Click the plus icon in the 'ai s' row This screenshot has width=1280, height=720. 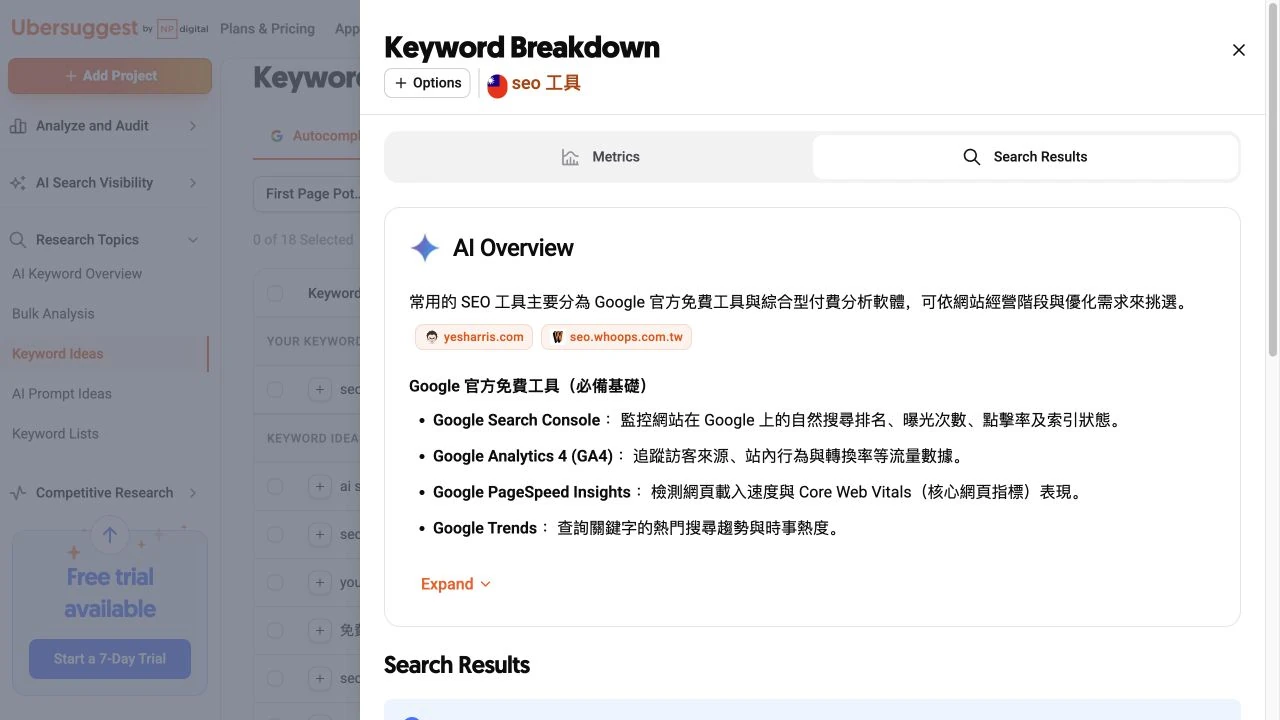pos(319,486)
